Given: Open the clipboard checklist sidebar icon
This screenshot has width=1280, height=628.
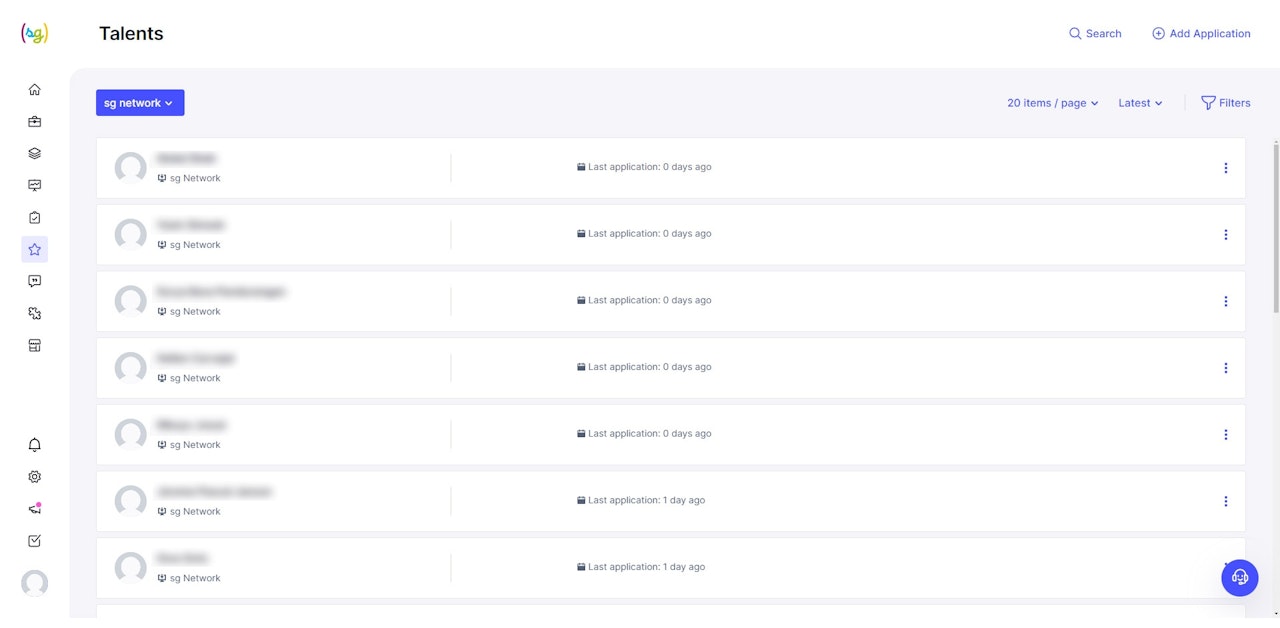Looking at the screenshot, I should (x=34, y=218).
